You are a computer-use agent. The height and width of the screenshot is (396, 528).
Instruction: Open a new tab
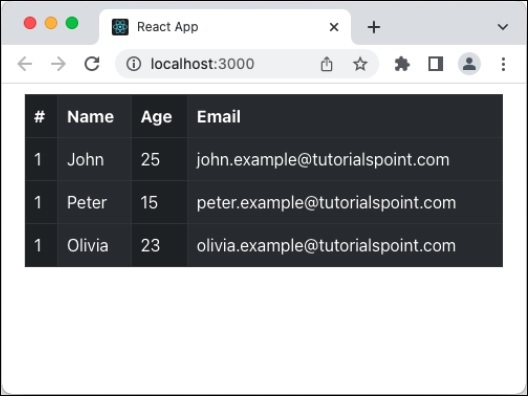click(x=373, y=27)
